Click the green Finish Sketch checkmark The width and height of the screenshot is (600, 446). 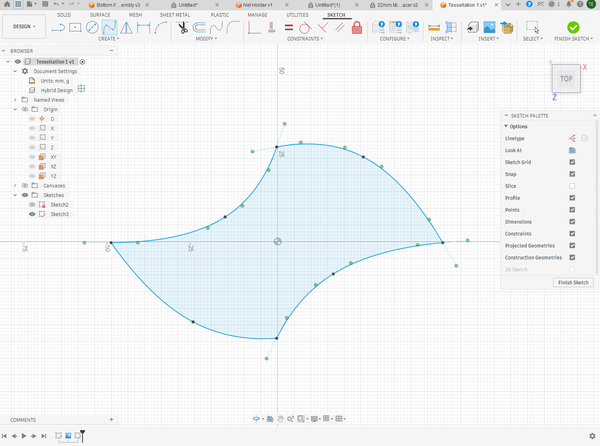573,27
